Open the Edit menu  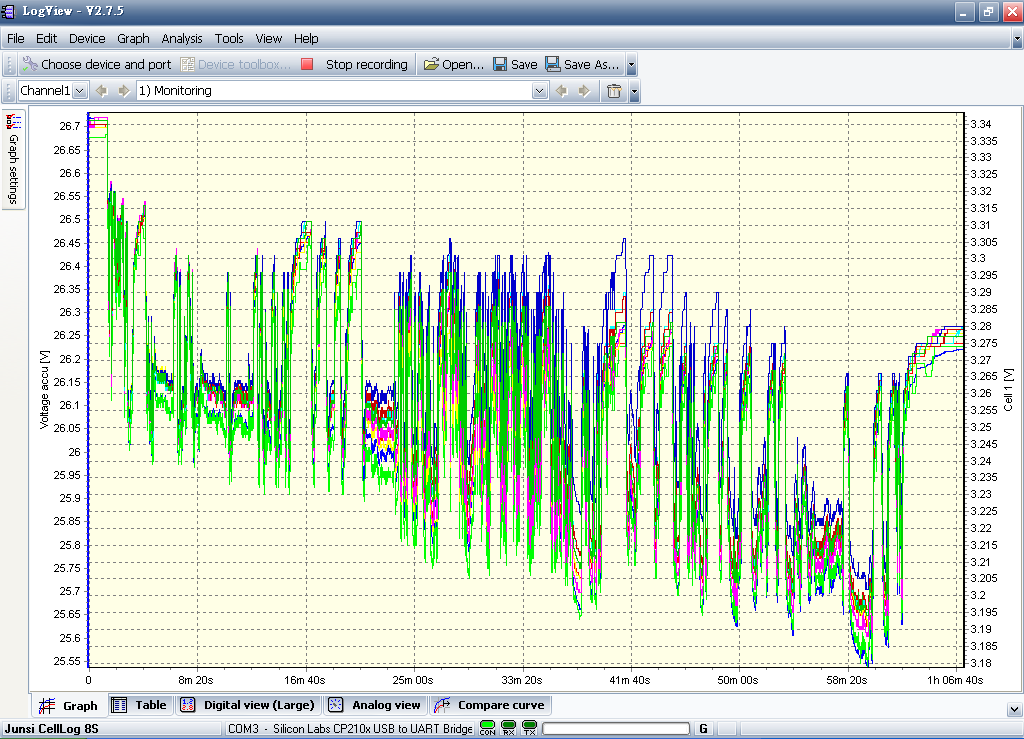(x=46, y=39)
